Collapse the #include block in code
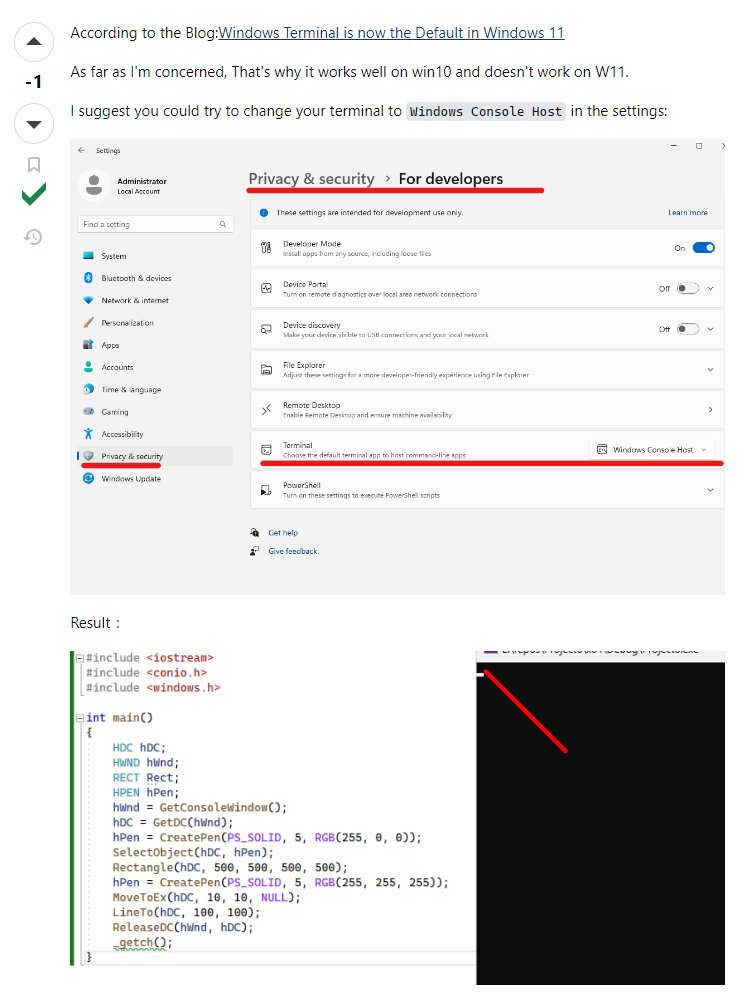744x1001 pixels. pyautogui.click(x=80, y=658)
